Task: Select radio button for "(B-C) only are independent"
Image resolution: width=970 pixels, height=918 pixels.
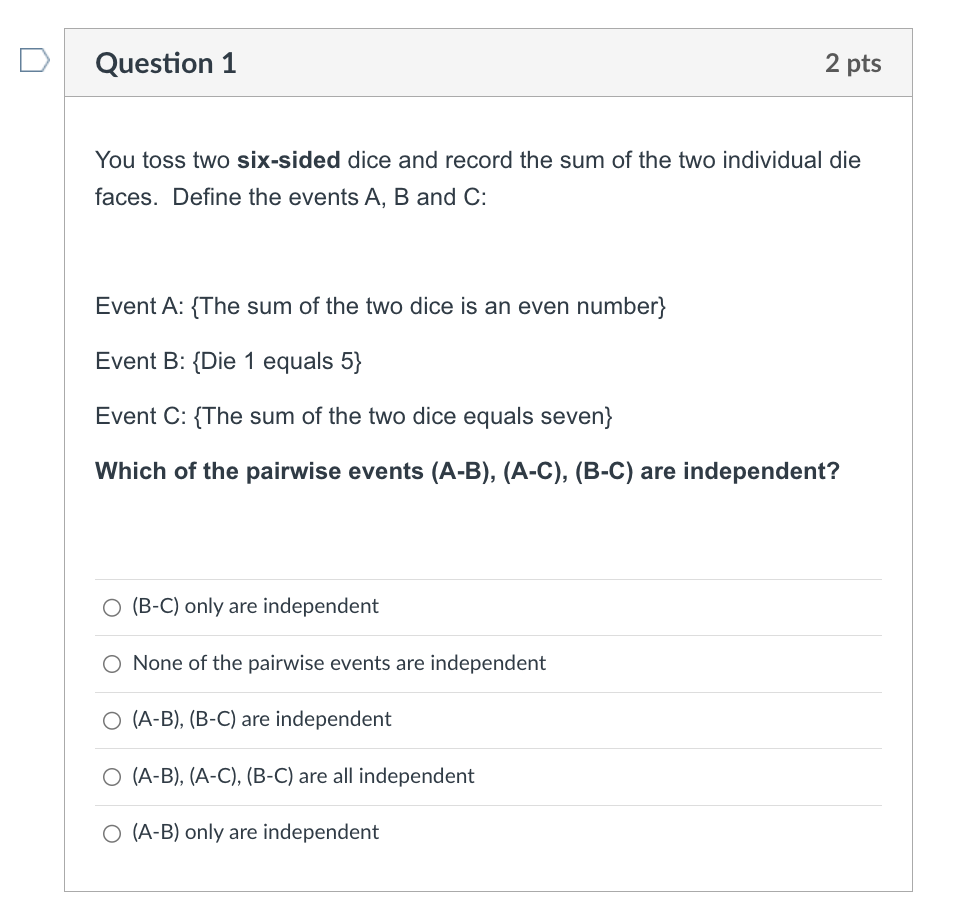Action: pos(112,606)
